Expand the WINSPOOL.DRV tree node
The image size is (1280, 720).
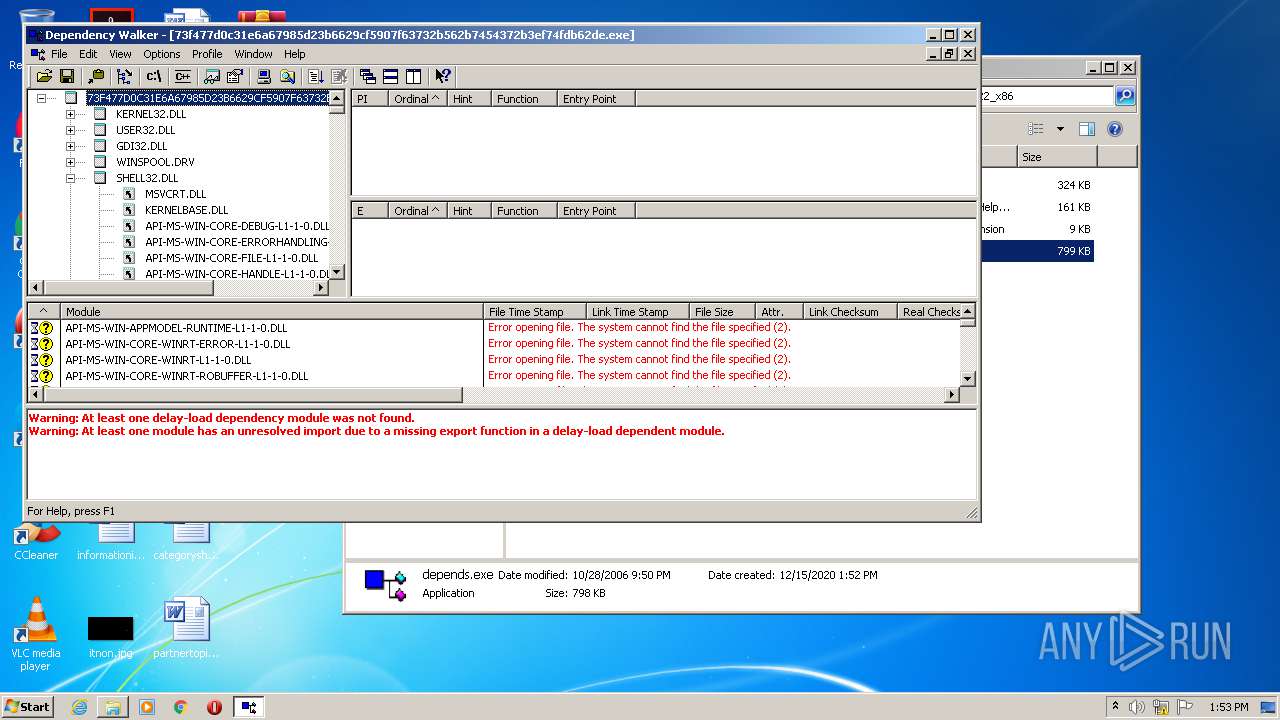click(71, 162)
